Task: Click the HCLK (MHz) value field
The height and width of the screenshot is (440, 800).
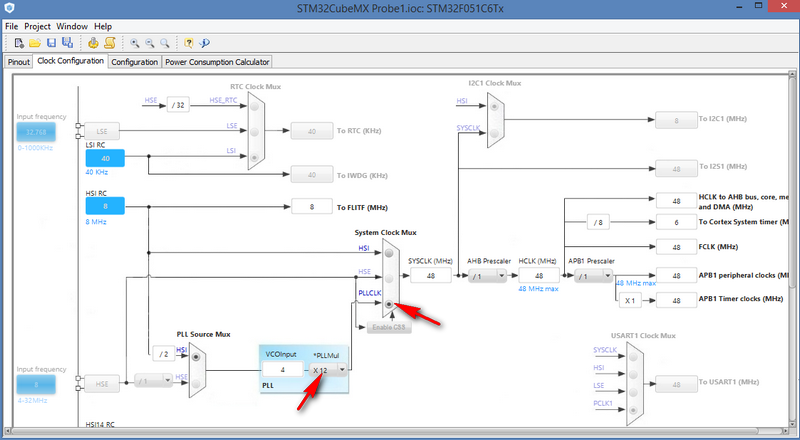Action: [x=539, y=276]
